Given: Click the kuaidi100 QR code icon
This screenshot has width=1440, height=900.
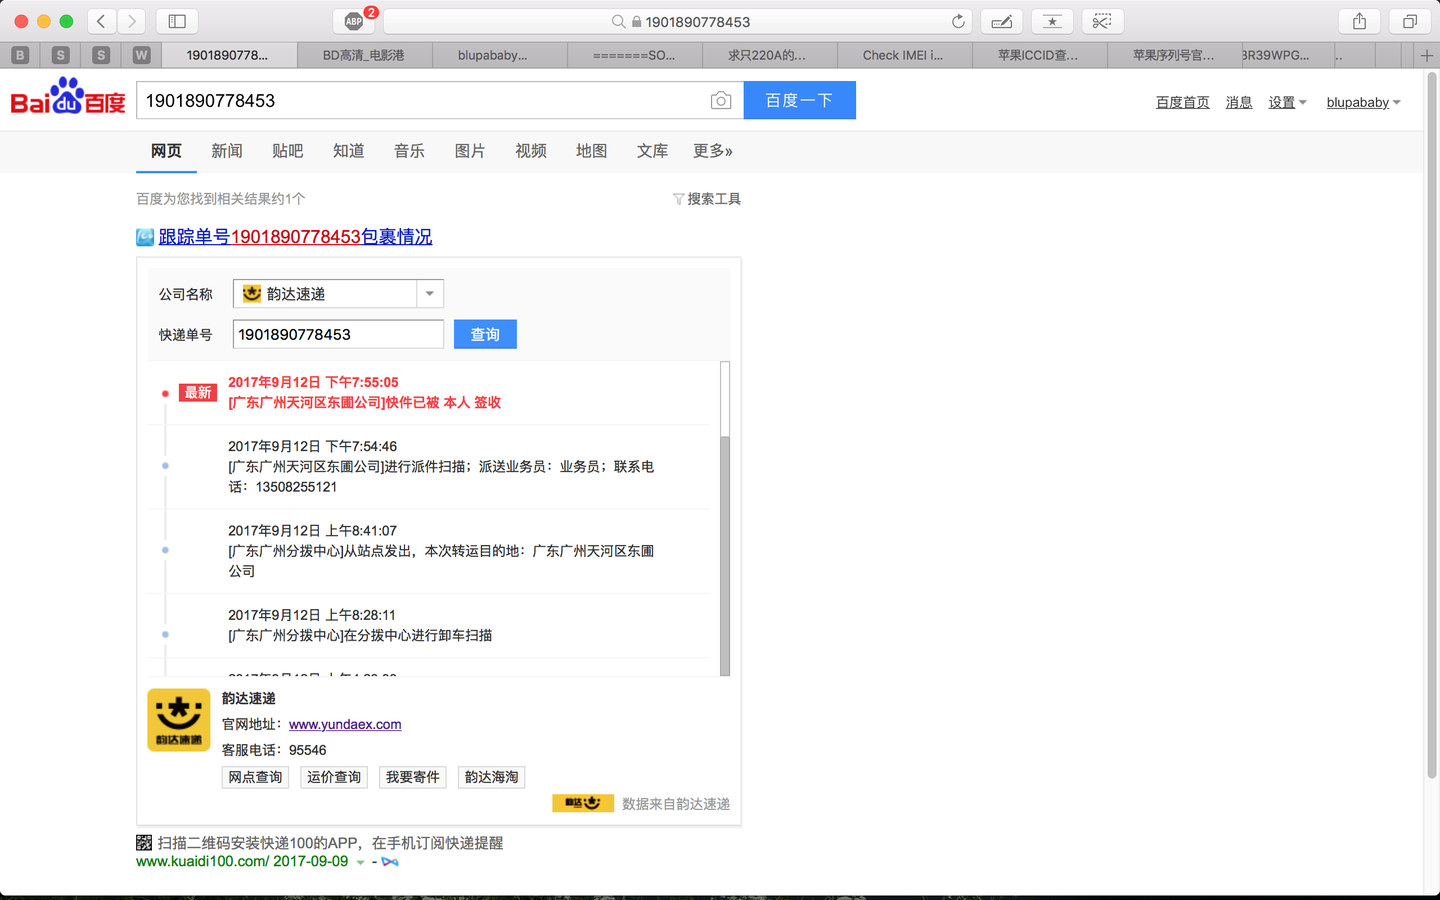Looking at the screenshot, I should [144, 843].
